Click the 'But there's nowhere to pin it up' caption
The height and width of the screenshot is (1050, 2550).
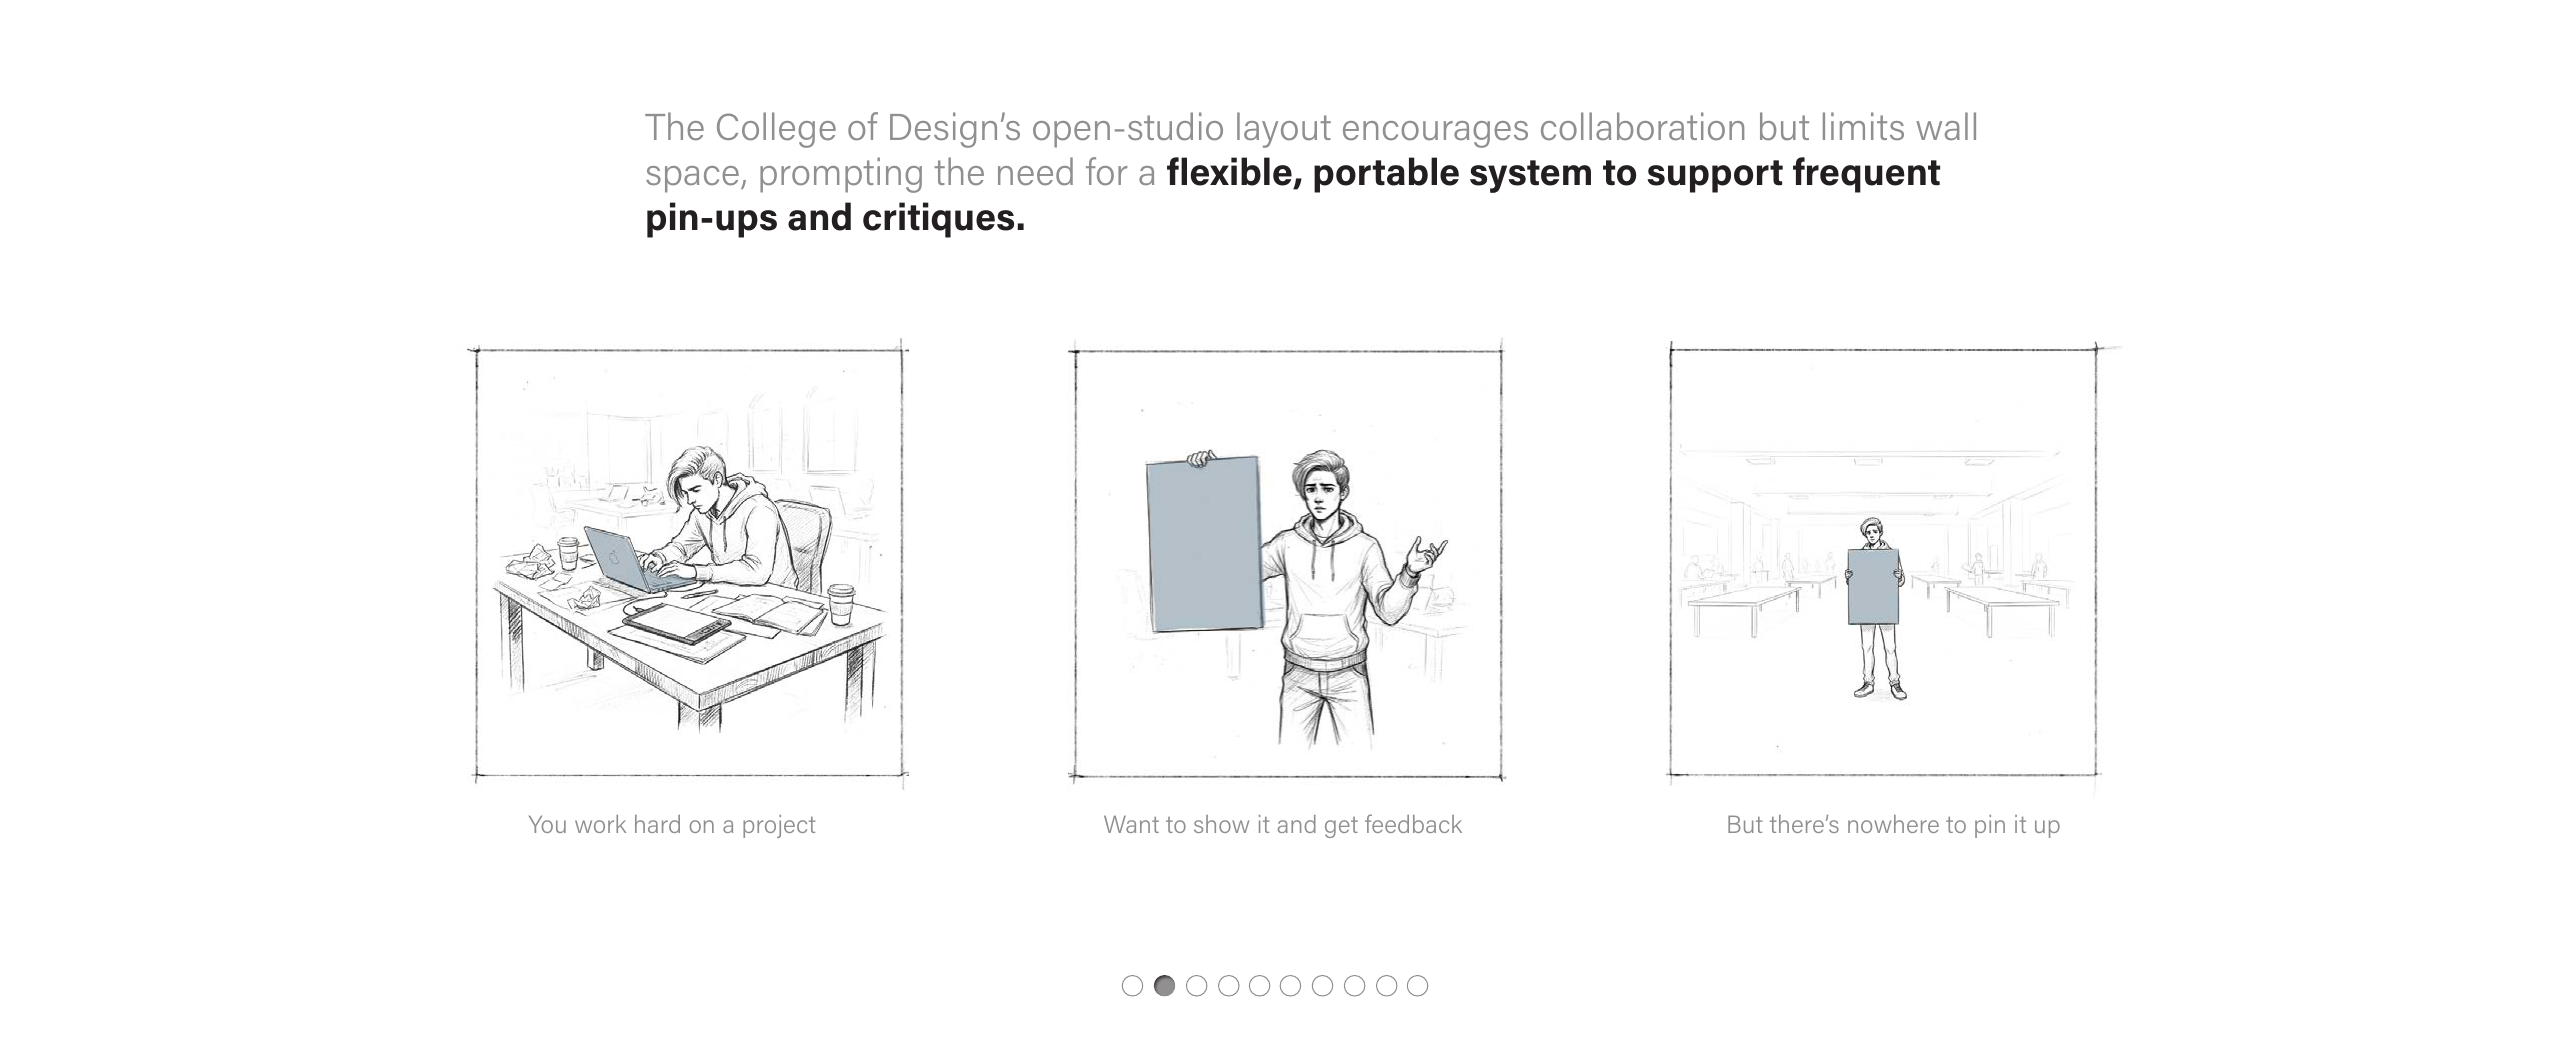click(x=1892, y=825)
